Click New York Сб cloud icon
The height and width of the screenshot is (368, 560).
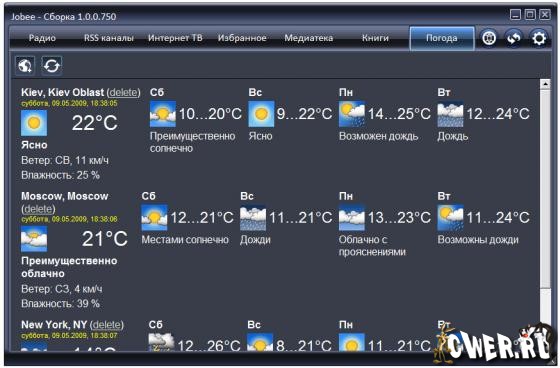point(161,342)
